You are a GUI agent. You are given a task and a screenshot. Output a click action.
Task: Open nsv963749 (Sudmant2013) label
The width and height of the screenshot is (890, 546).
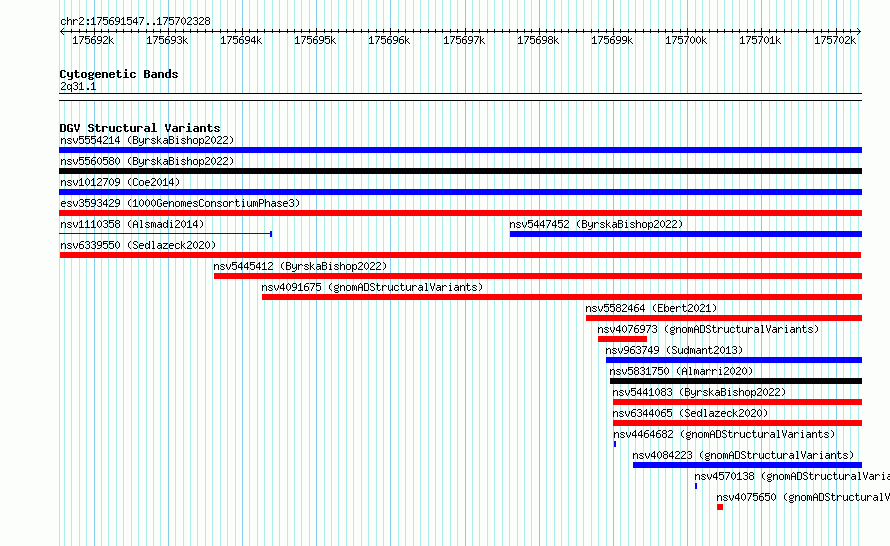point(674,350)
